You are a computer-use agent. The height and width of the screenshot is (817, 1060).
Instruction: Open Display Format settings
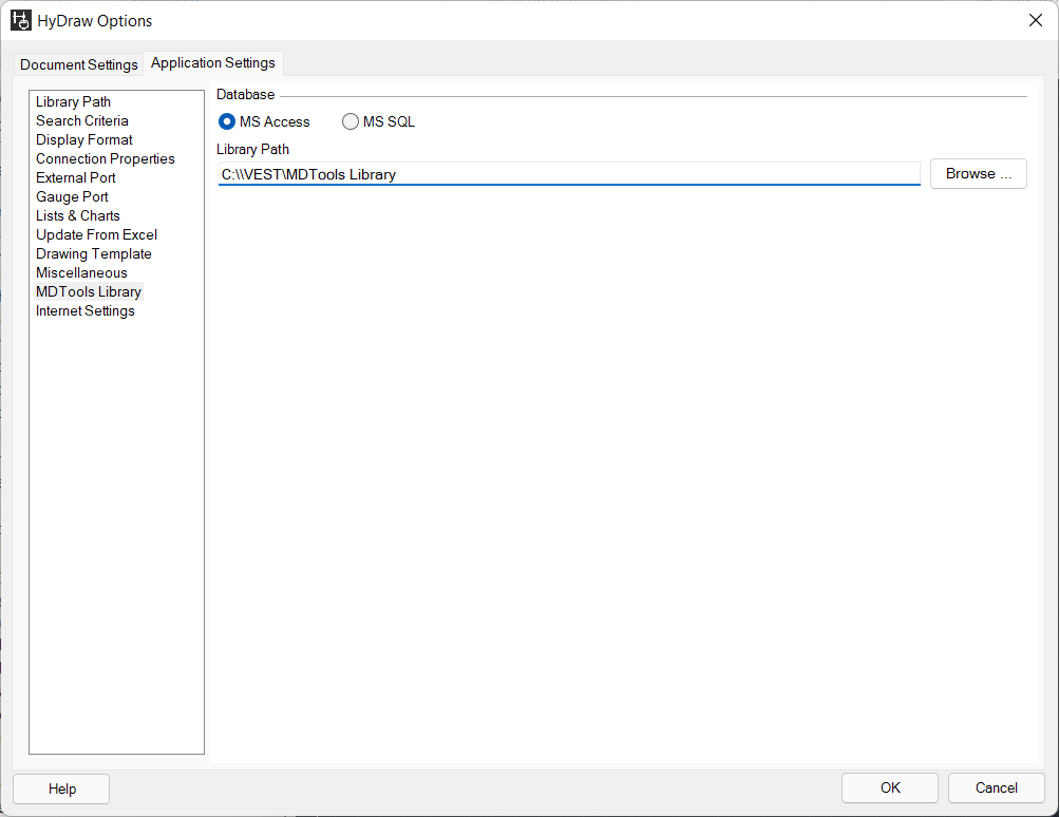[84, 139]
